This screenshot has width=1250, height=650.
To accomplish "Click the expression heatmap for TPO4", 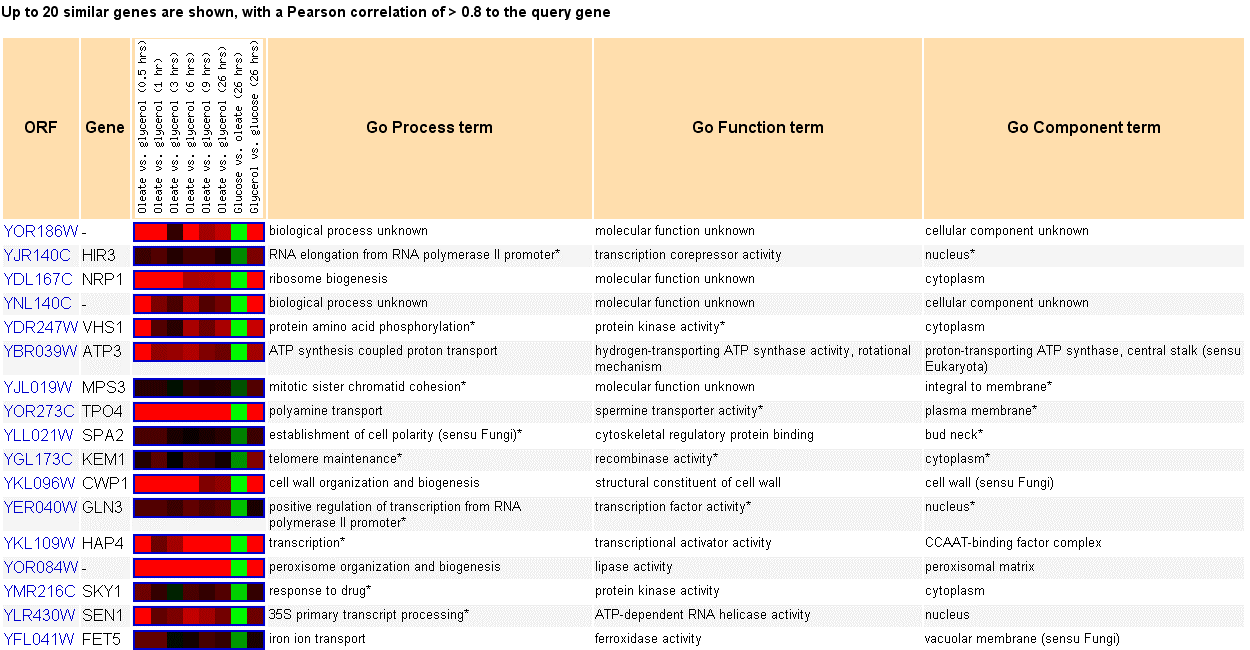I will 198,411.
